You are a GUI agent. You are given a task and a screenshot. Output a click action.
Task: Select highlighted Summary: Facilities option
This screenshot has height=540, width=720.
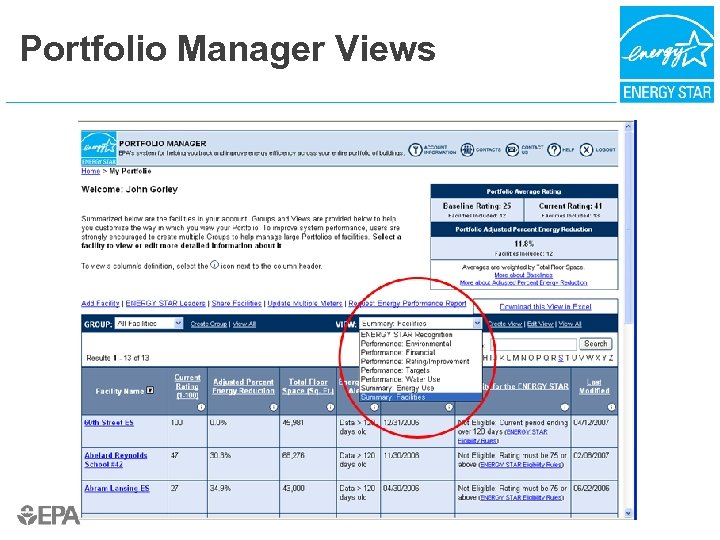coord(421,397)
